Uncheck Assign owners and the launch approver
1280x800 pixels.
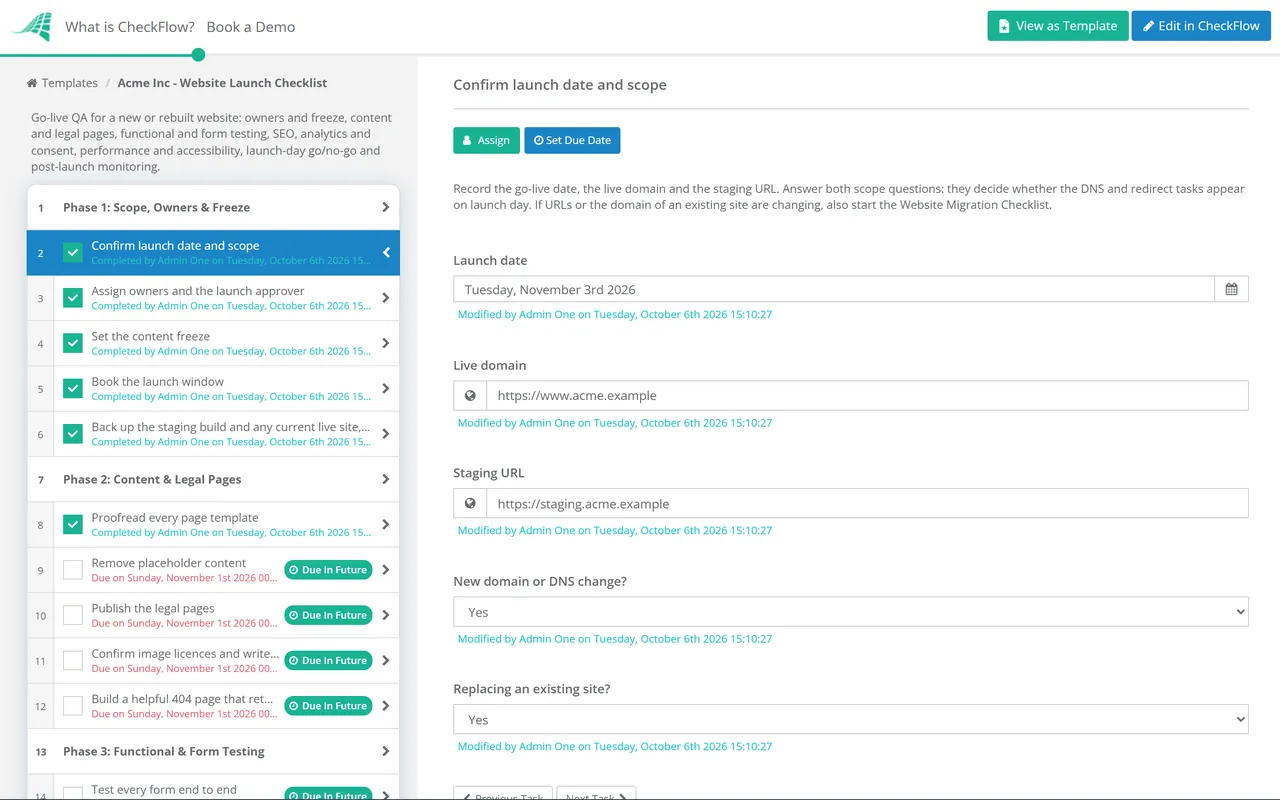coord(73,298)
